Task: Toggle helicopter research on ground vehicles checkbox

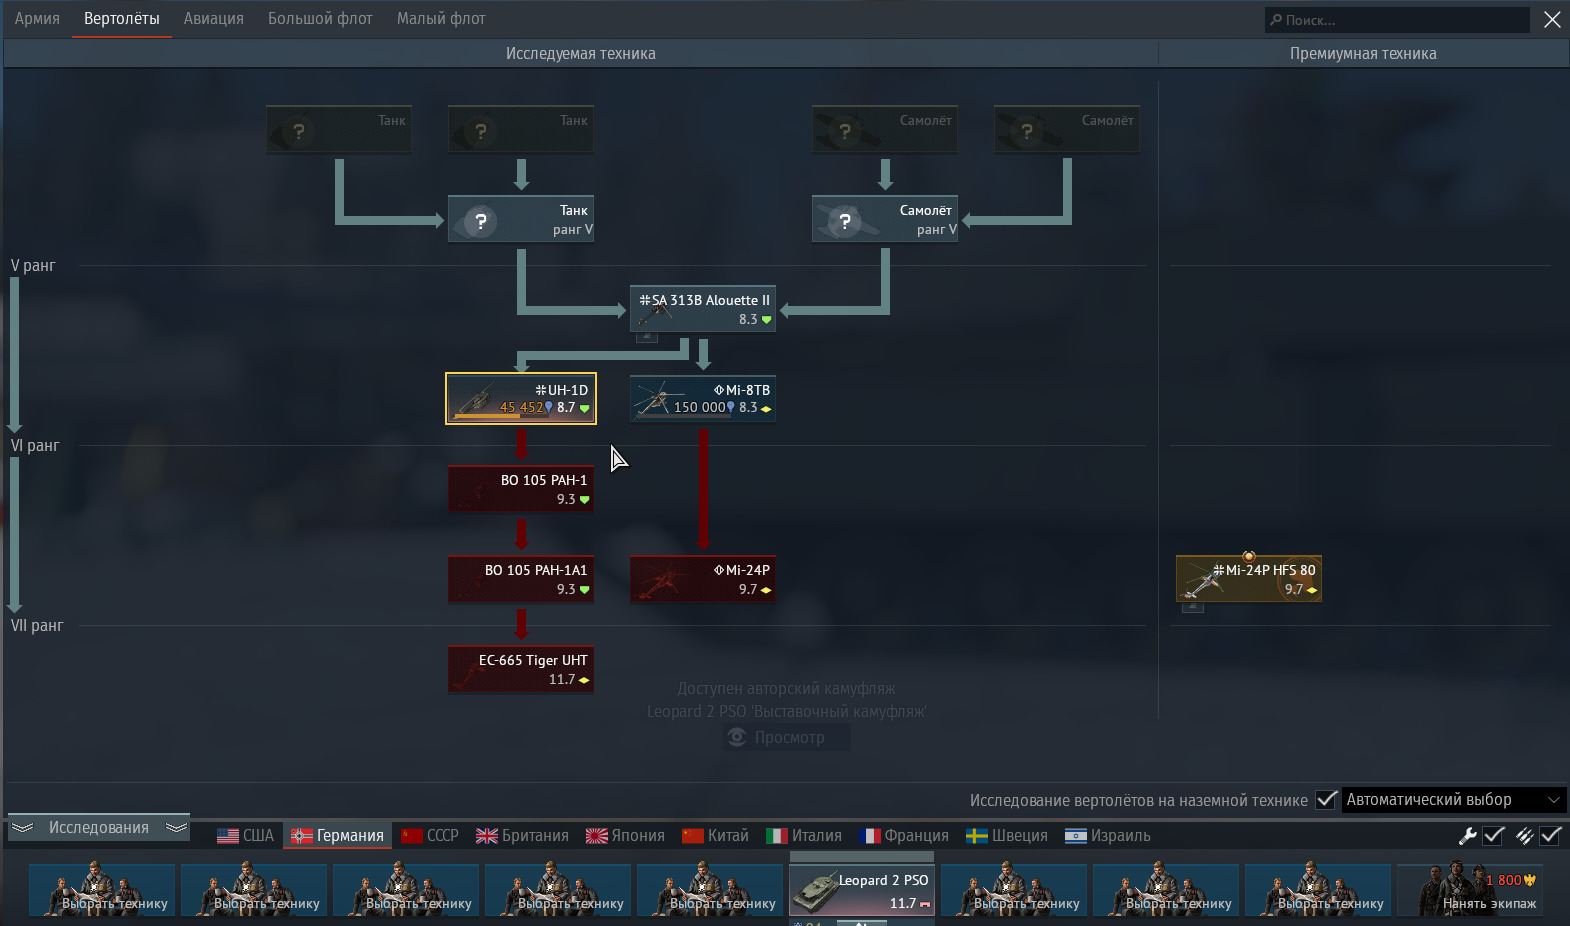Action: (x=1326, y=800)
